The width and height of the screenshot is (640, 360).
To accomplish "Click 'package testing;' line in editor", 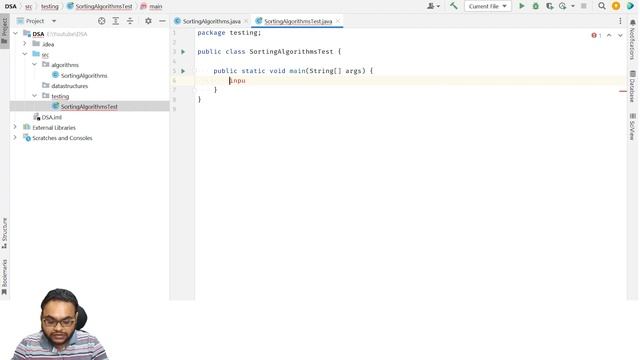I will click(229, 33).
